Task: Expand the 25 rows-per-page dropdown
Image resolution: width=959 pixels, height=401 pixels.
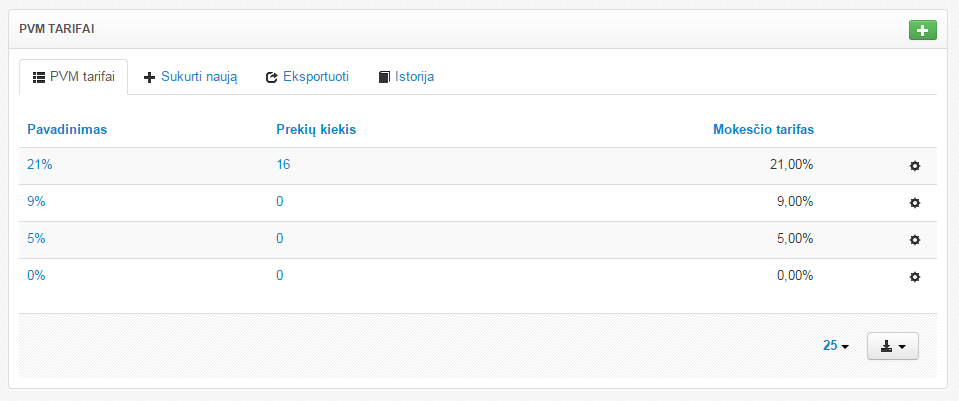Action: tap(835, 346)
